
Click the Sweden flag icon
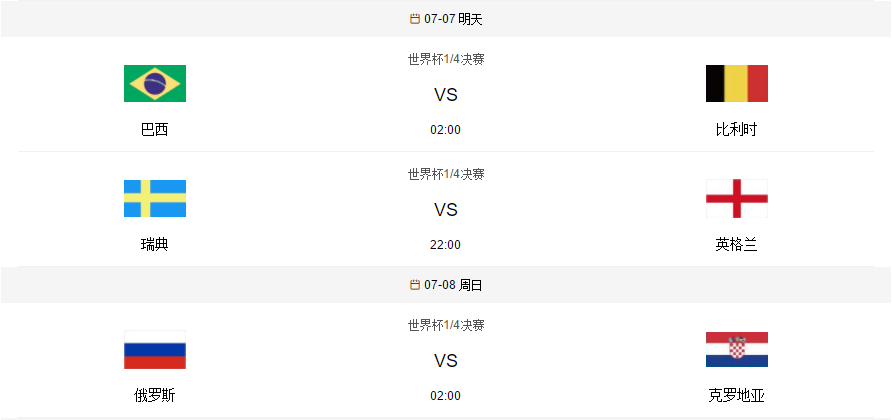pos(155,199)
